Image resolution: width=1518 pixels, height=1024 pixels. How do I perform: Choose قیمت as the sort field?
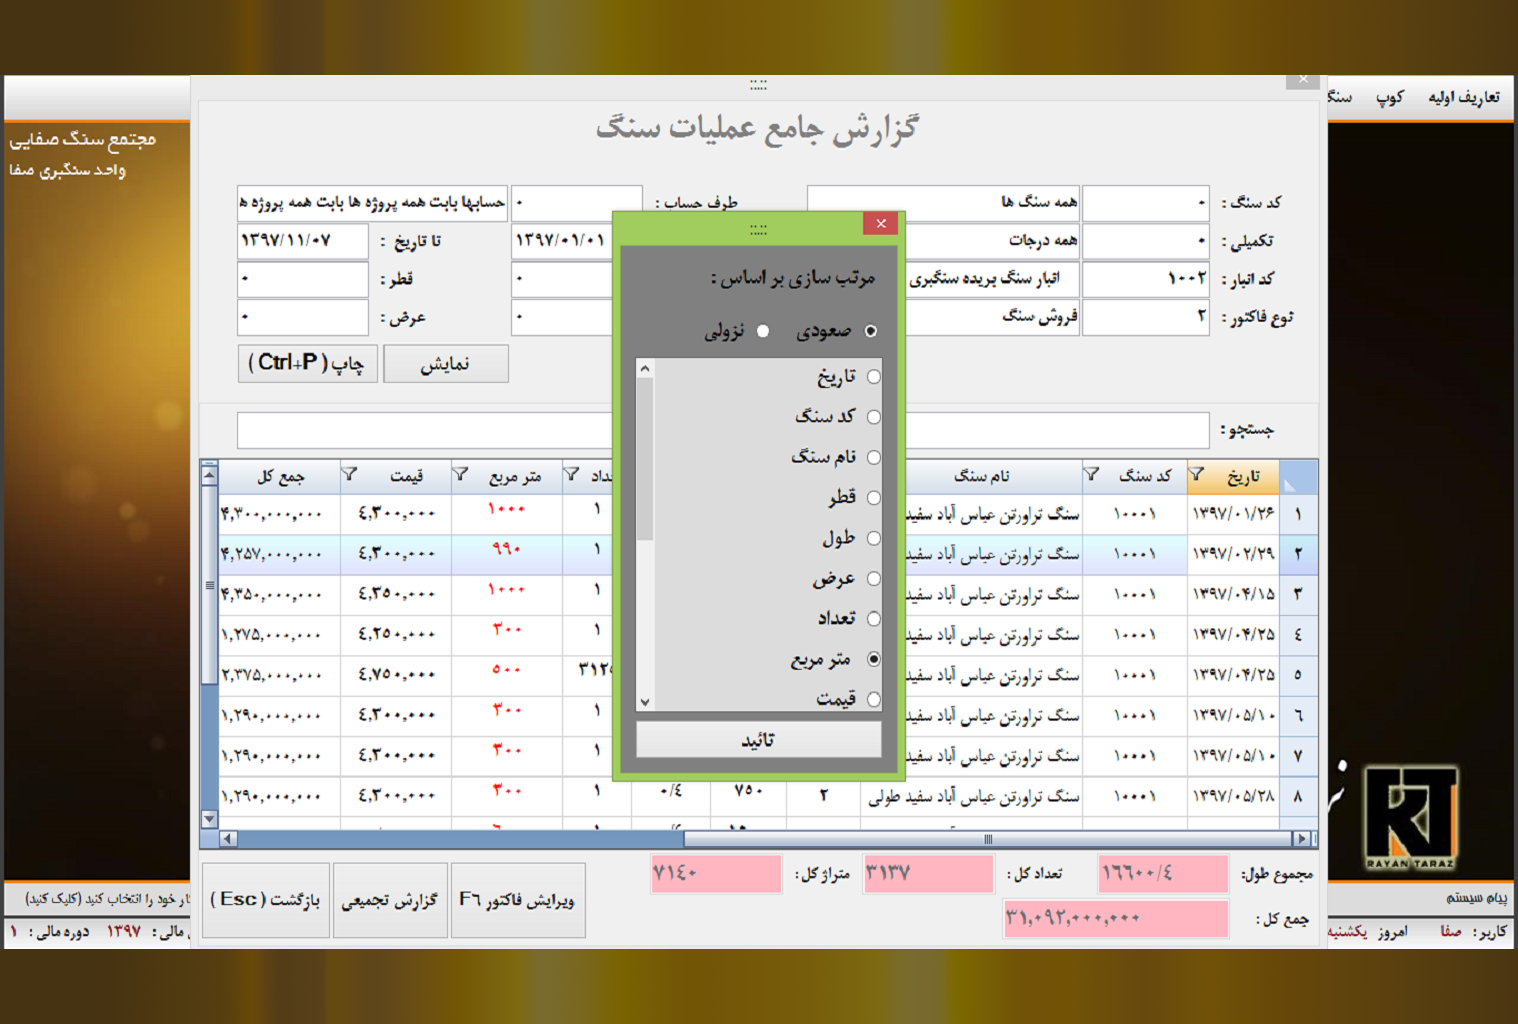click(x=873, y=700)
